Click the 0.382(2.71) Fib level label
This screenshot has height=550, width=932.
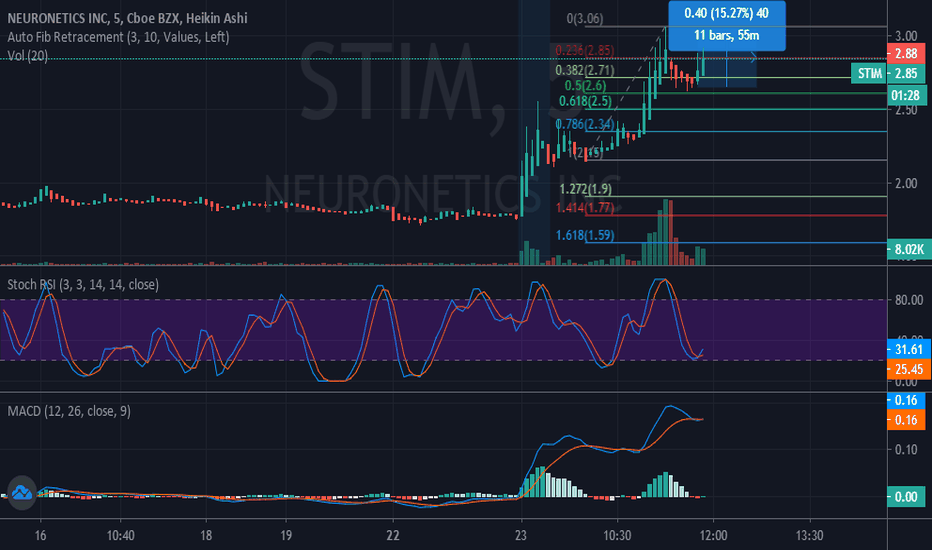pyautogui.click(x=585, y=71)
